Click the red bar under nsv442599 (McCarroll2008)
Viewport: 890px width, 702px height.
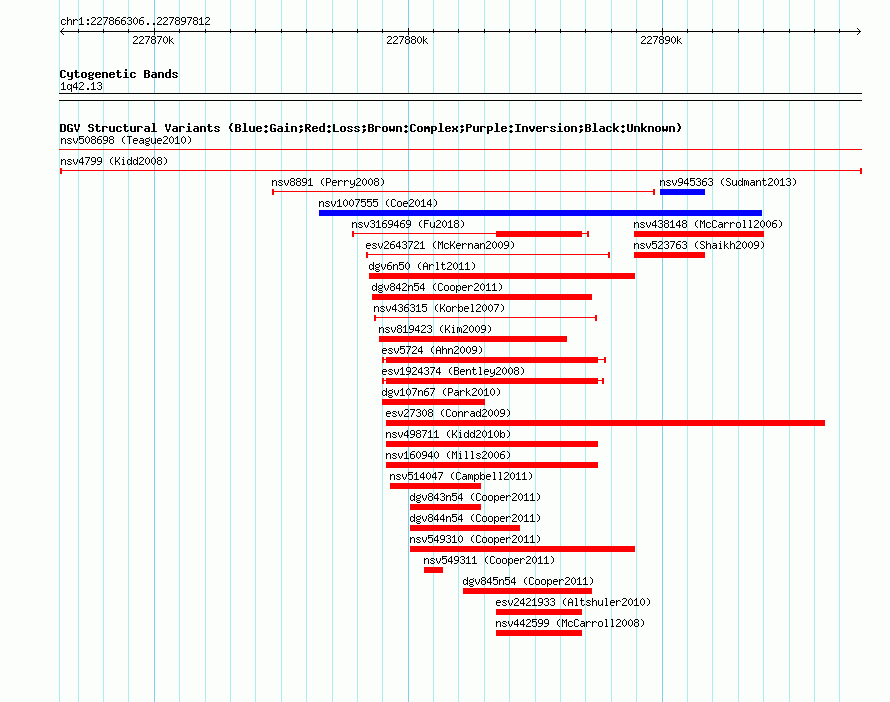click(x=539, y=633)
